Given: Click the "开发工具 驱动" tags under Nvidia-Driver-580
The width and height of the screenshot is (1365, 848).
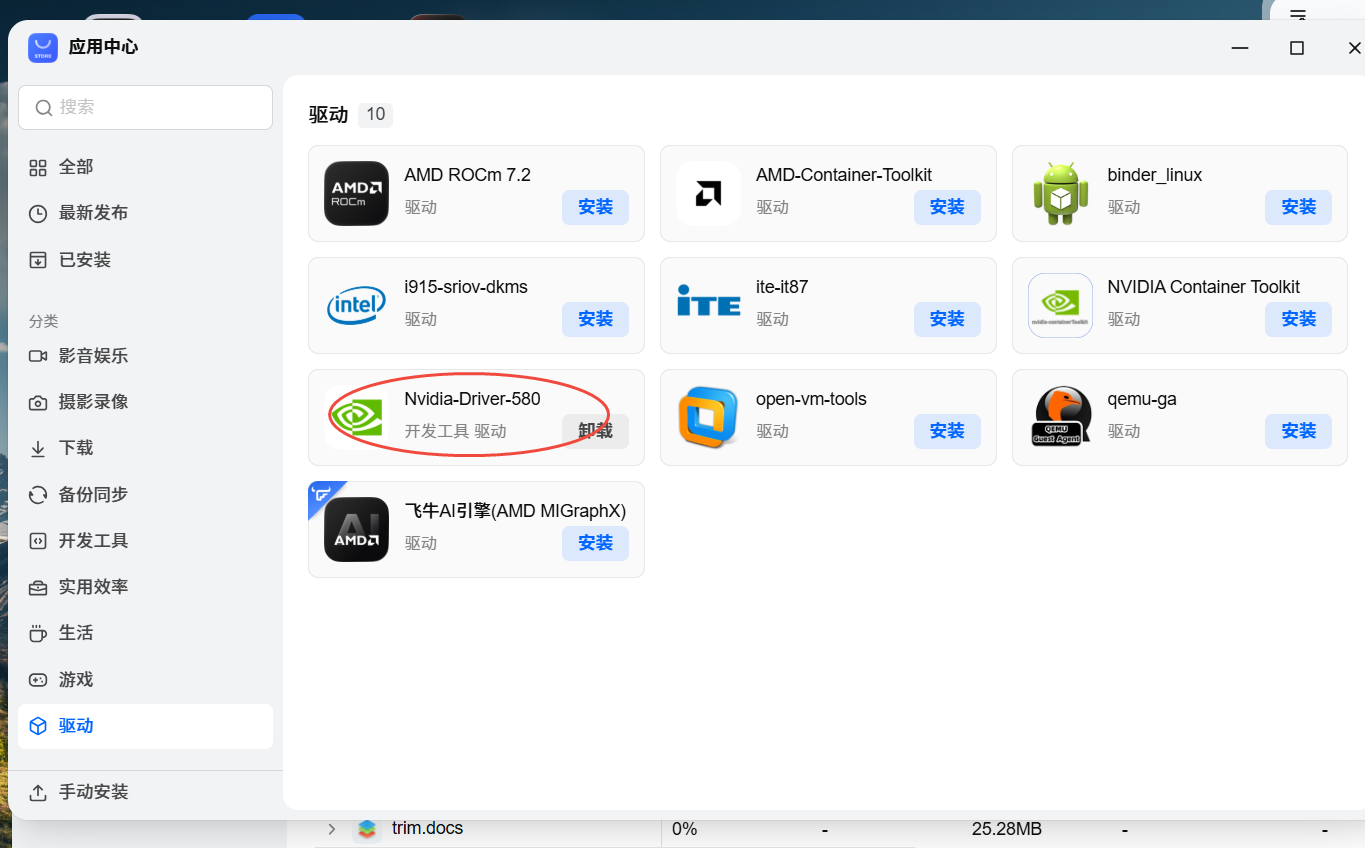Looking at the screenshot, I should point(455,431).
